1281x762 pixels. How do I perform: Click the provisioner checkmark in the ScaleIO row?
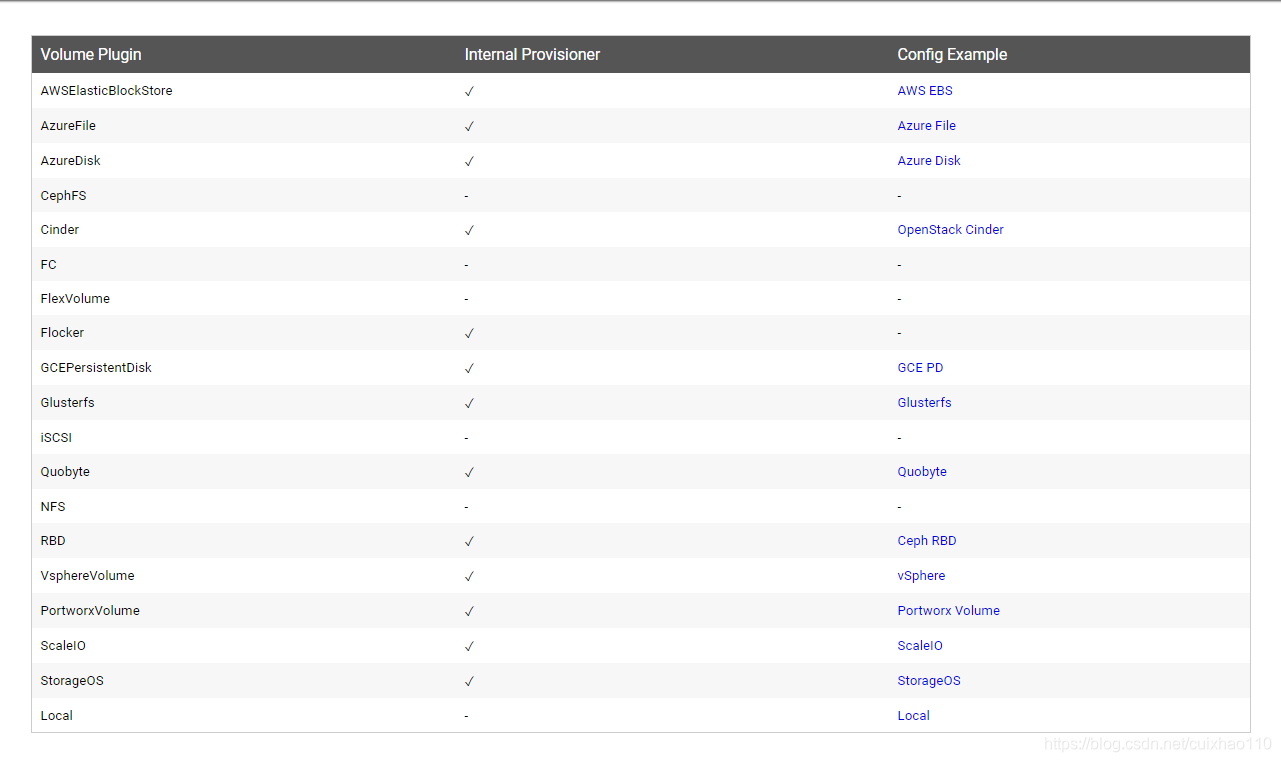pyautogui.click(x=469, y=646)
